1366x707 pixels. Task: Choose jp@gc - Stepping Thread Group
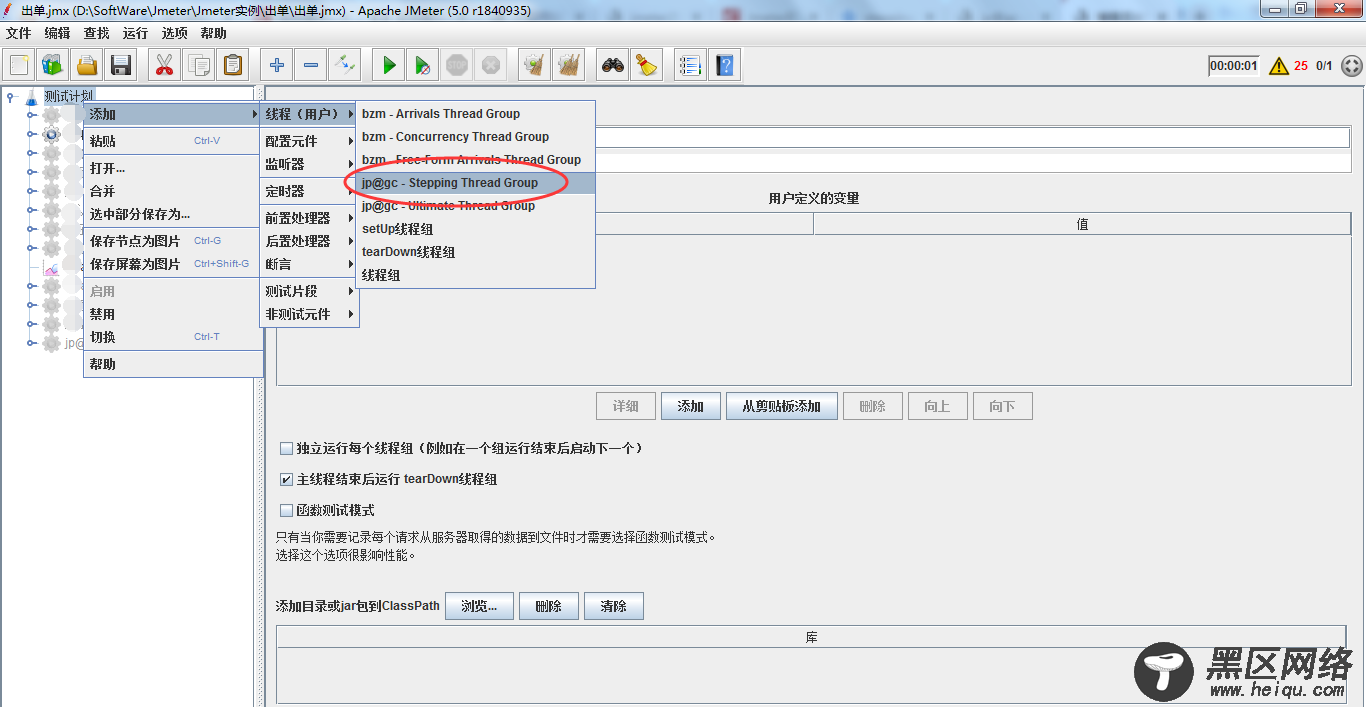pos(476,183)
